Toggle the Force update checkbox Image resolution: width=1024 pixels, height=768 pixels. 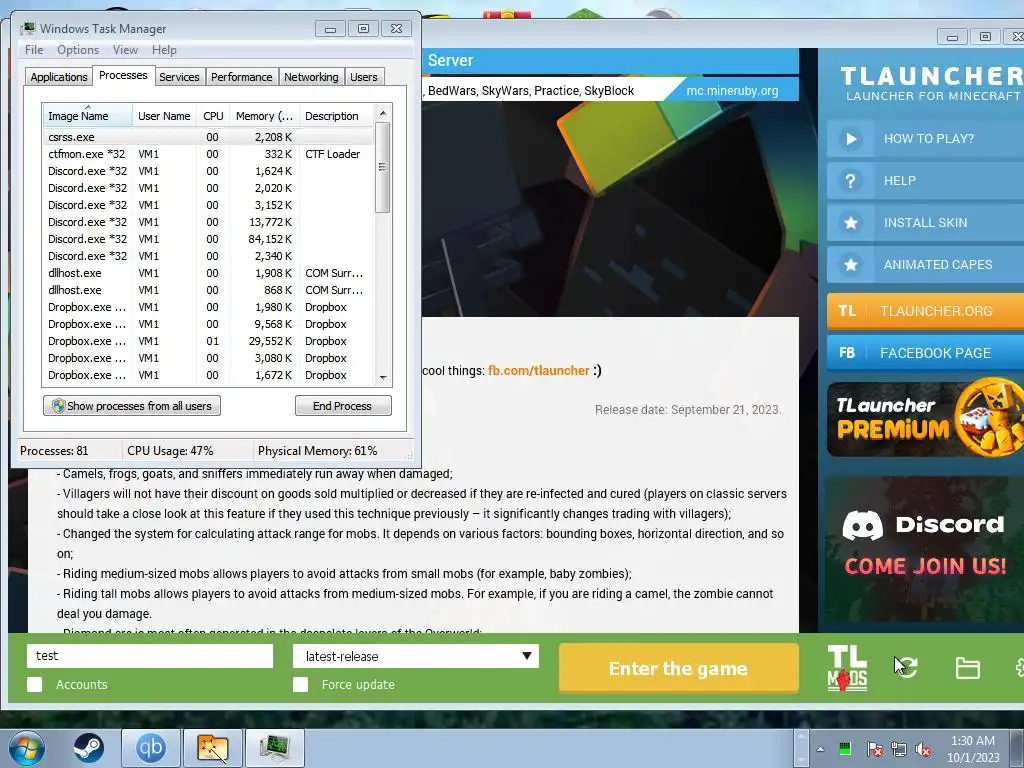[300, 684]
